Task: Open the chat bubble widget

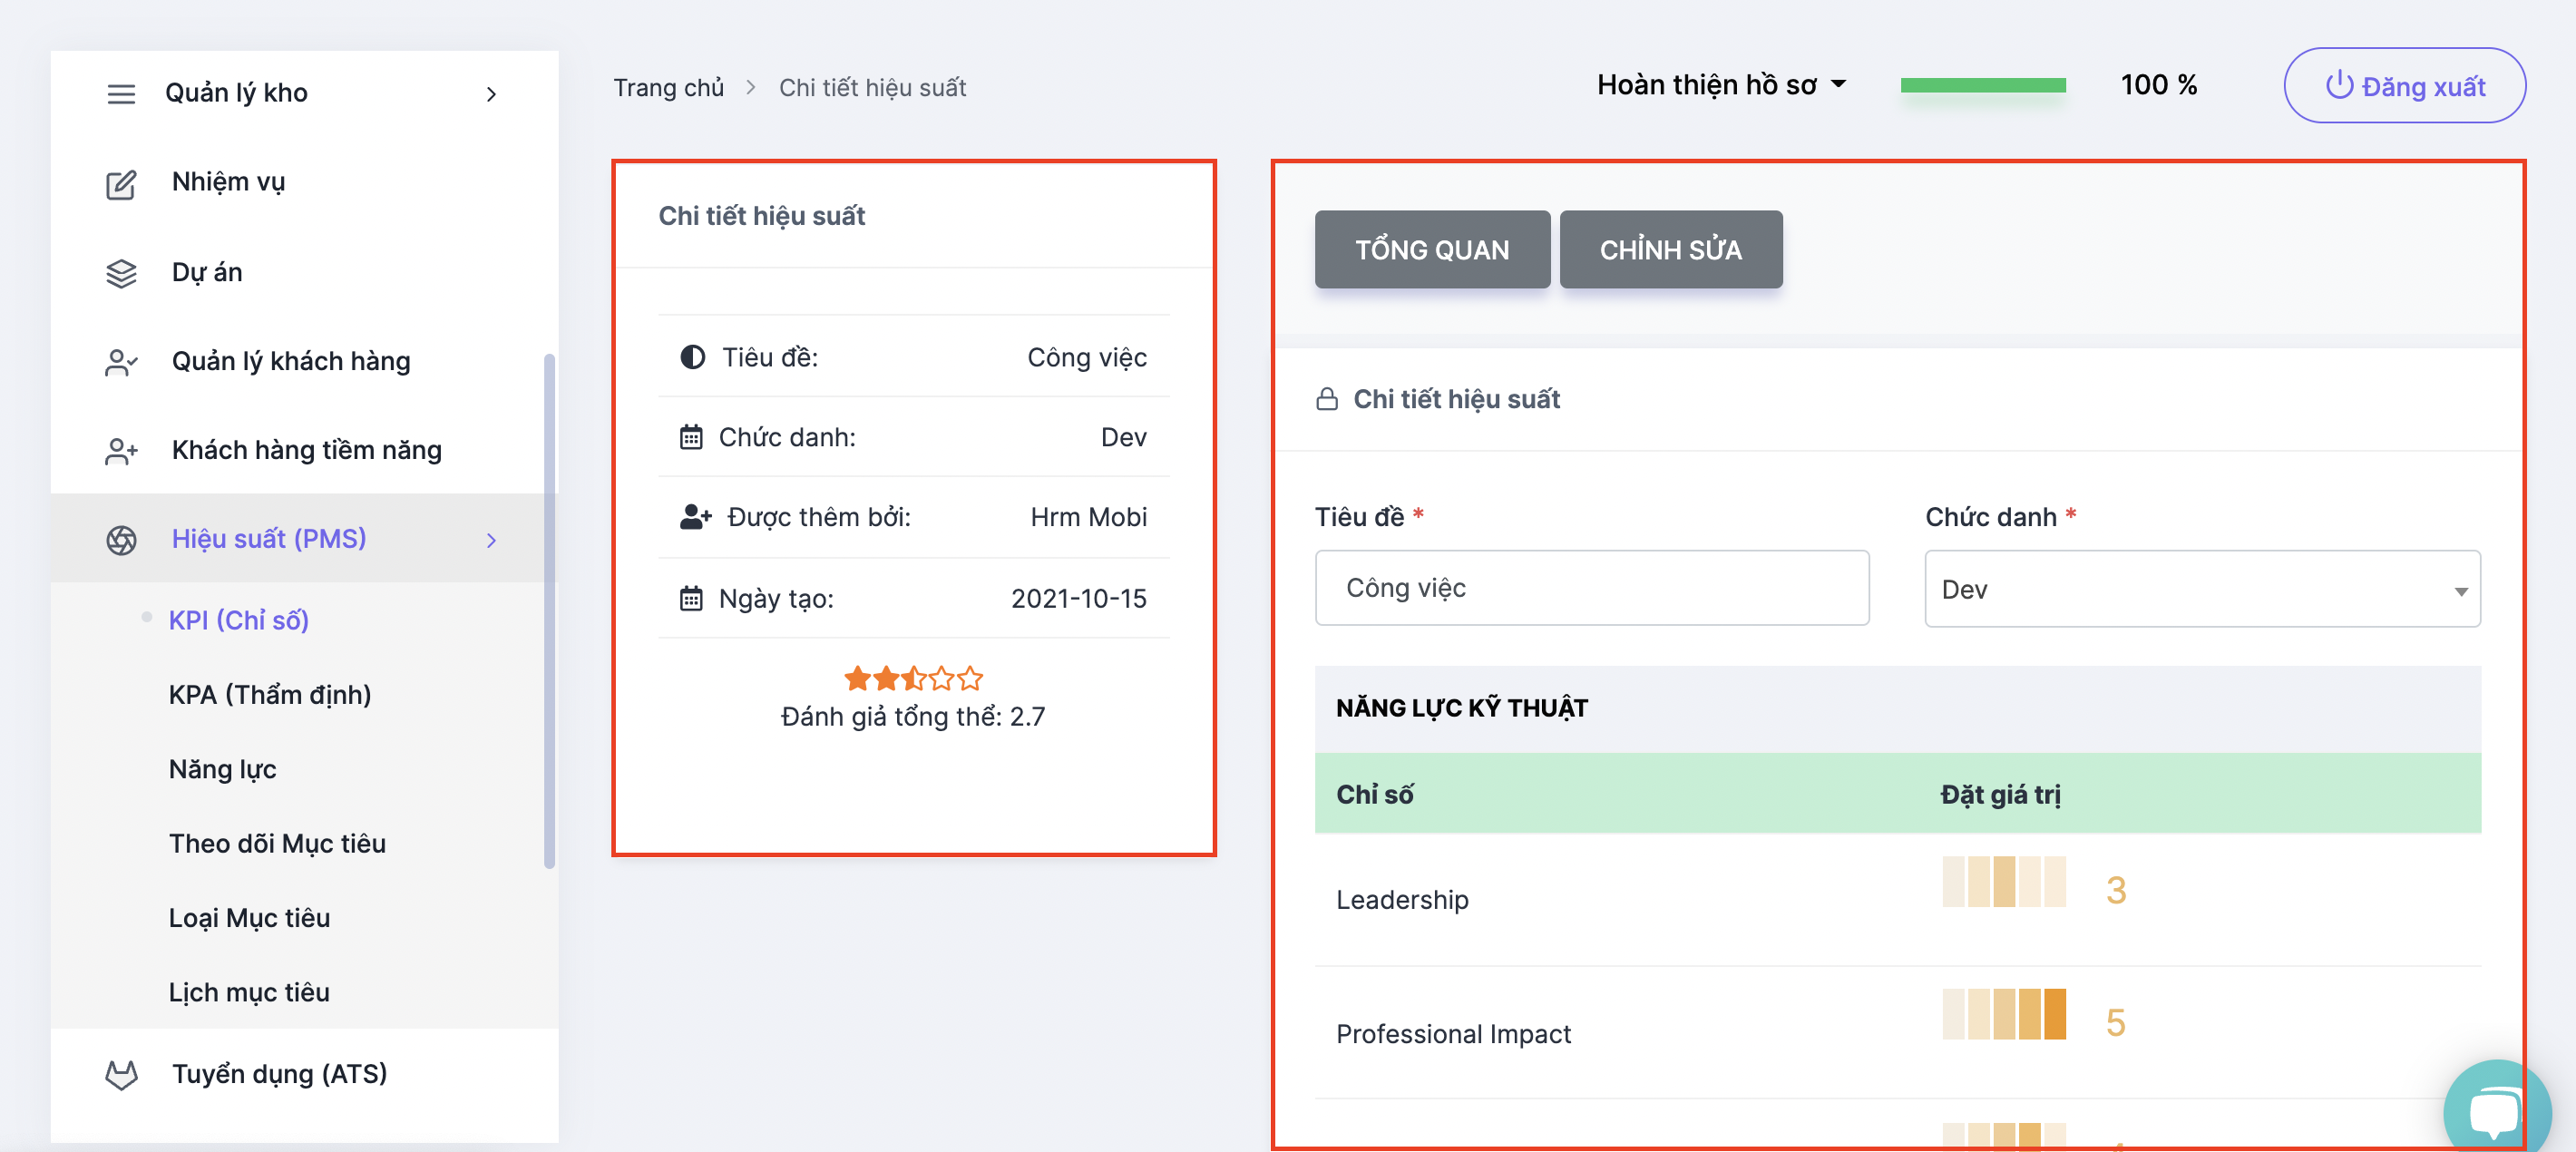Action: [x=2495, y=1110]
